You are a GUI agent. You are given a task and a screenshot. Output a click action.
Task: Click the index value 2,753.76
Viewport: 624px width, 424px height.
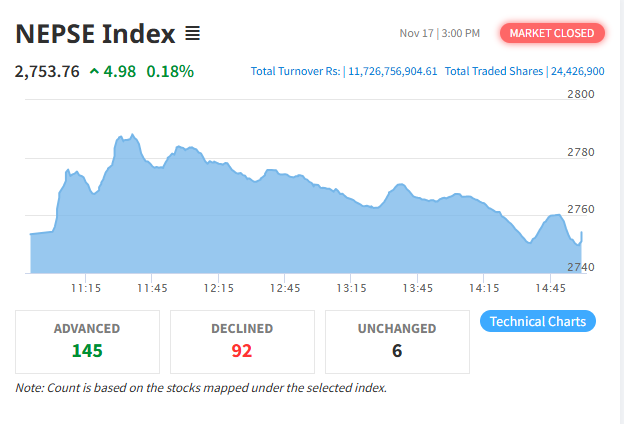[47, 71]
